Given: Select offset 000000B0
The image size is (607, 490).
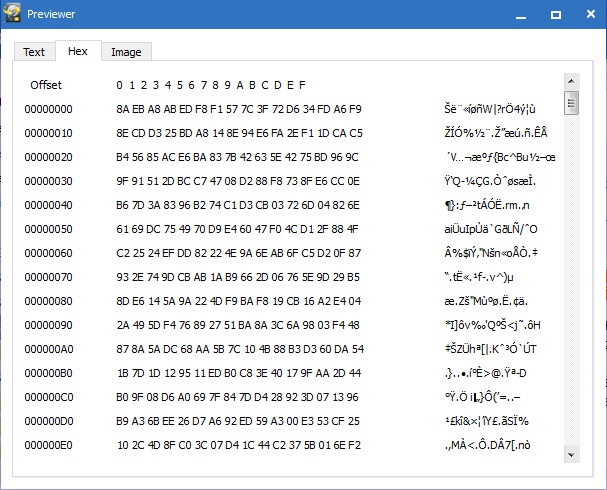Looking at the screenshot, I should (48, 373).
